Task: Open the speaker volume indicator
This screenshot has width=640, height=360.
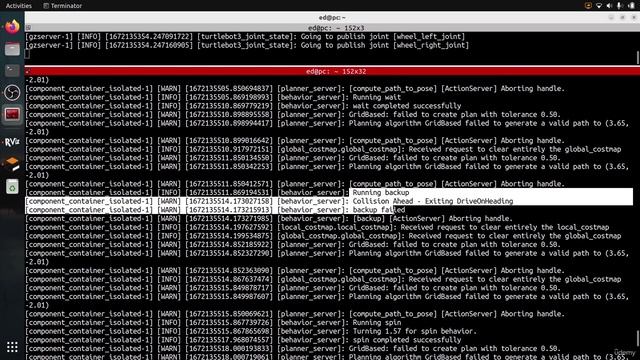Action: pyautogui.click(x=609, y=5)
